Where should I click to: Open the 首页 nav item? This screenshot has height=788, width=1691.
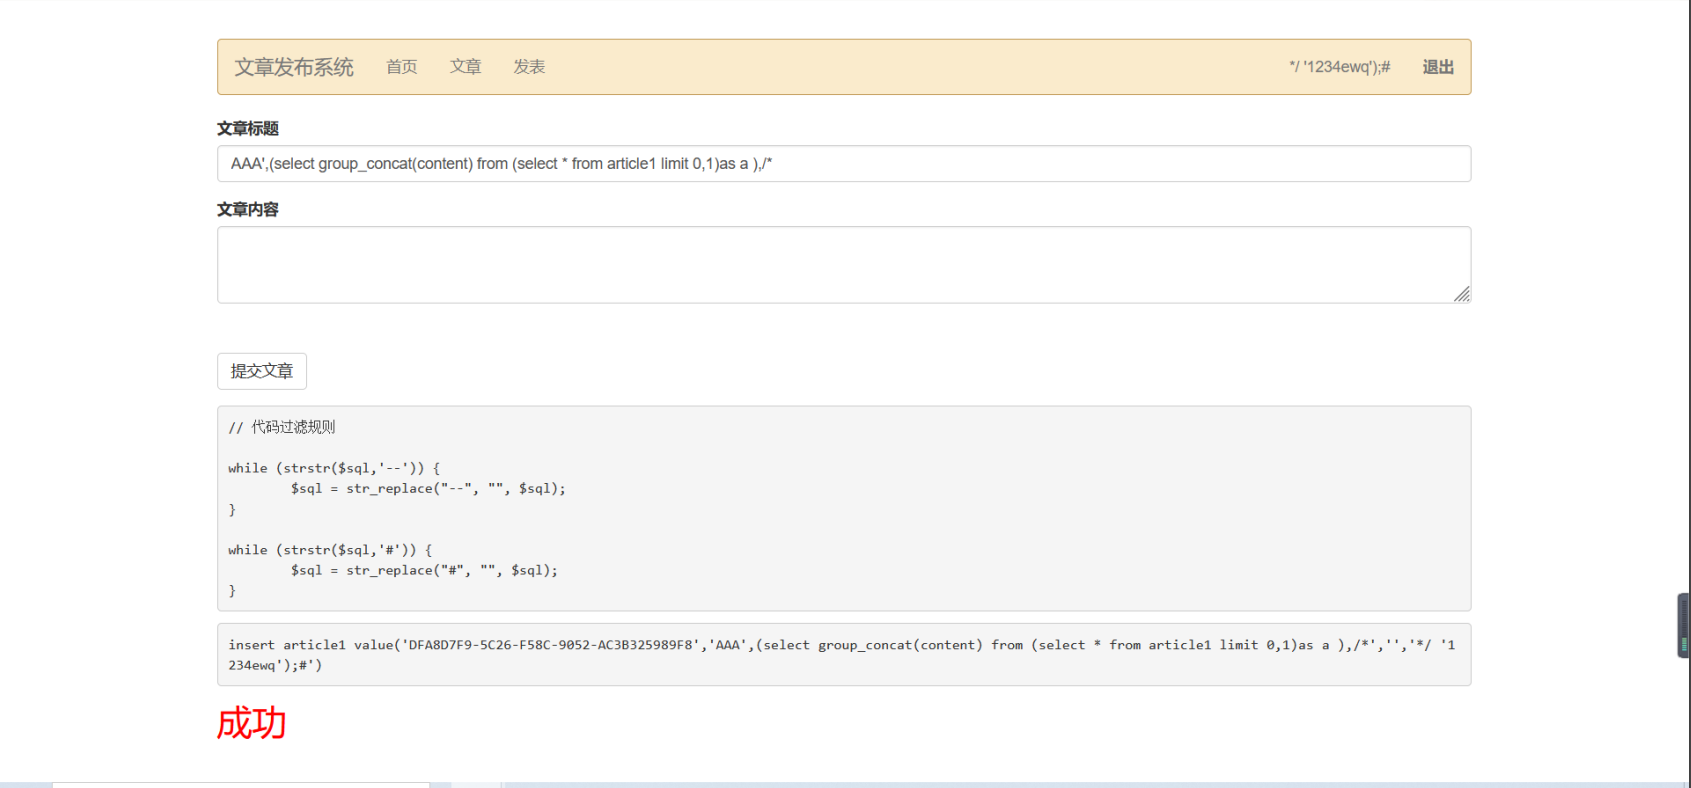[x=402, y=67]
